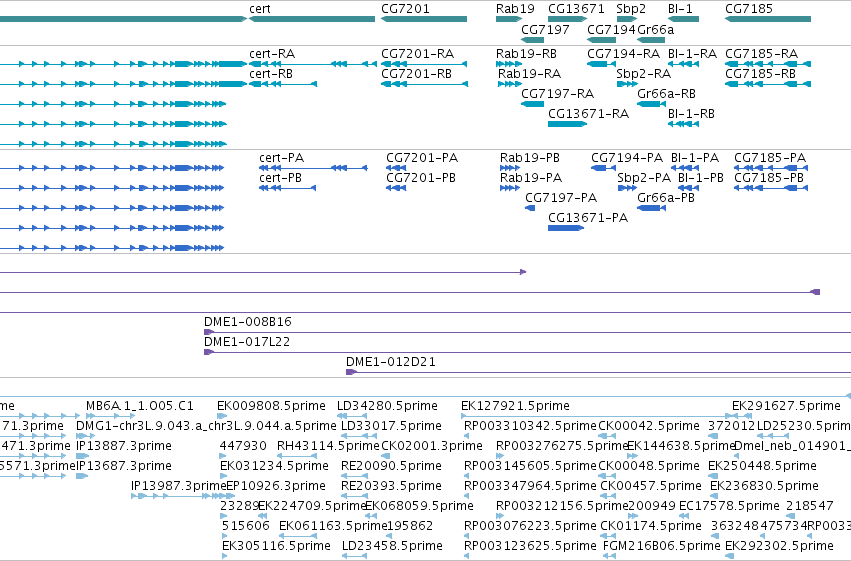Select the Gr66a gene label
Viewport: 851px width, 561px height.
tap(655, 29)
